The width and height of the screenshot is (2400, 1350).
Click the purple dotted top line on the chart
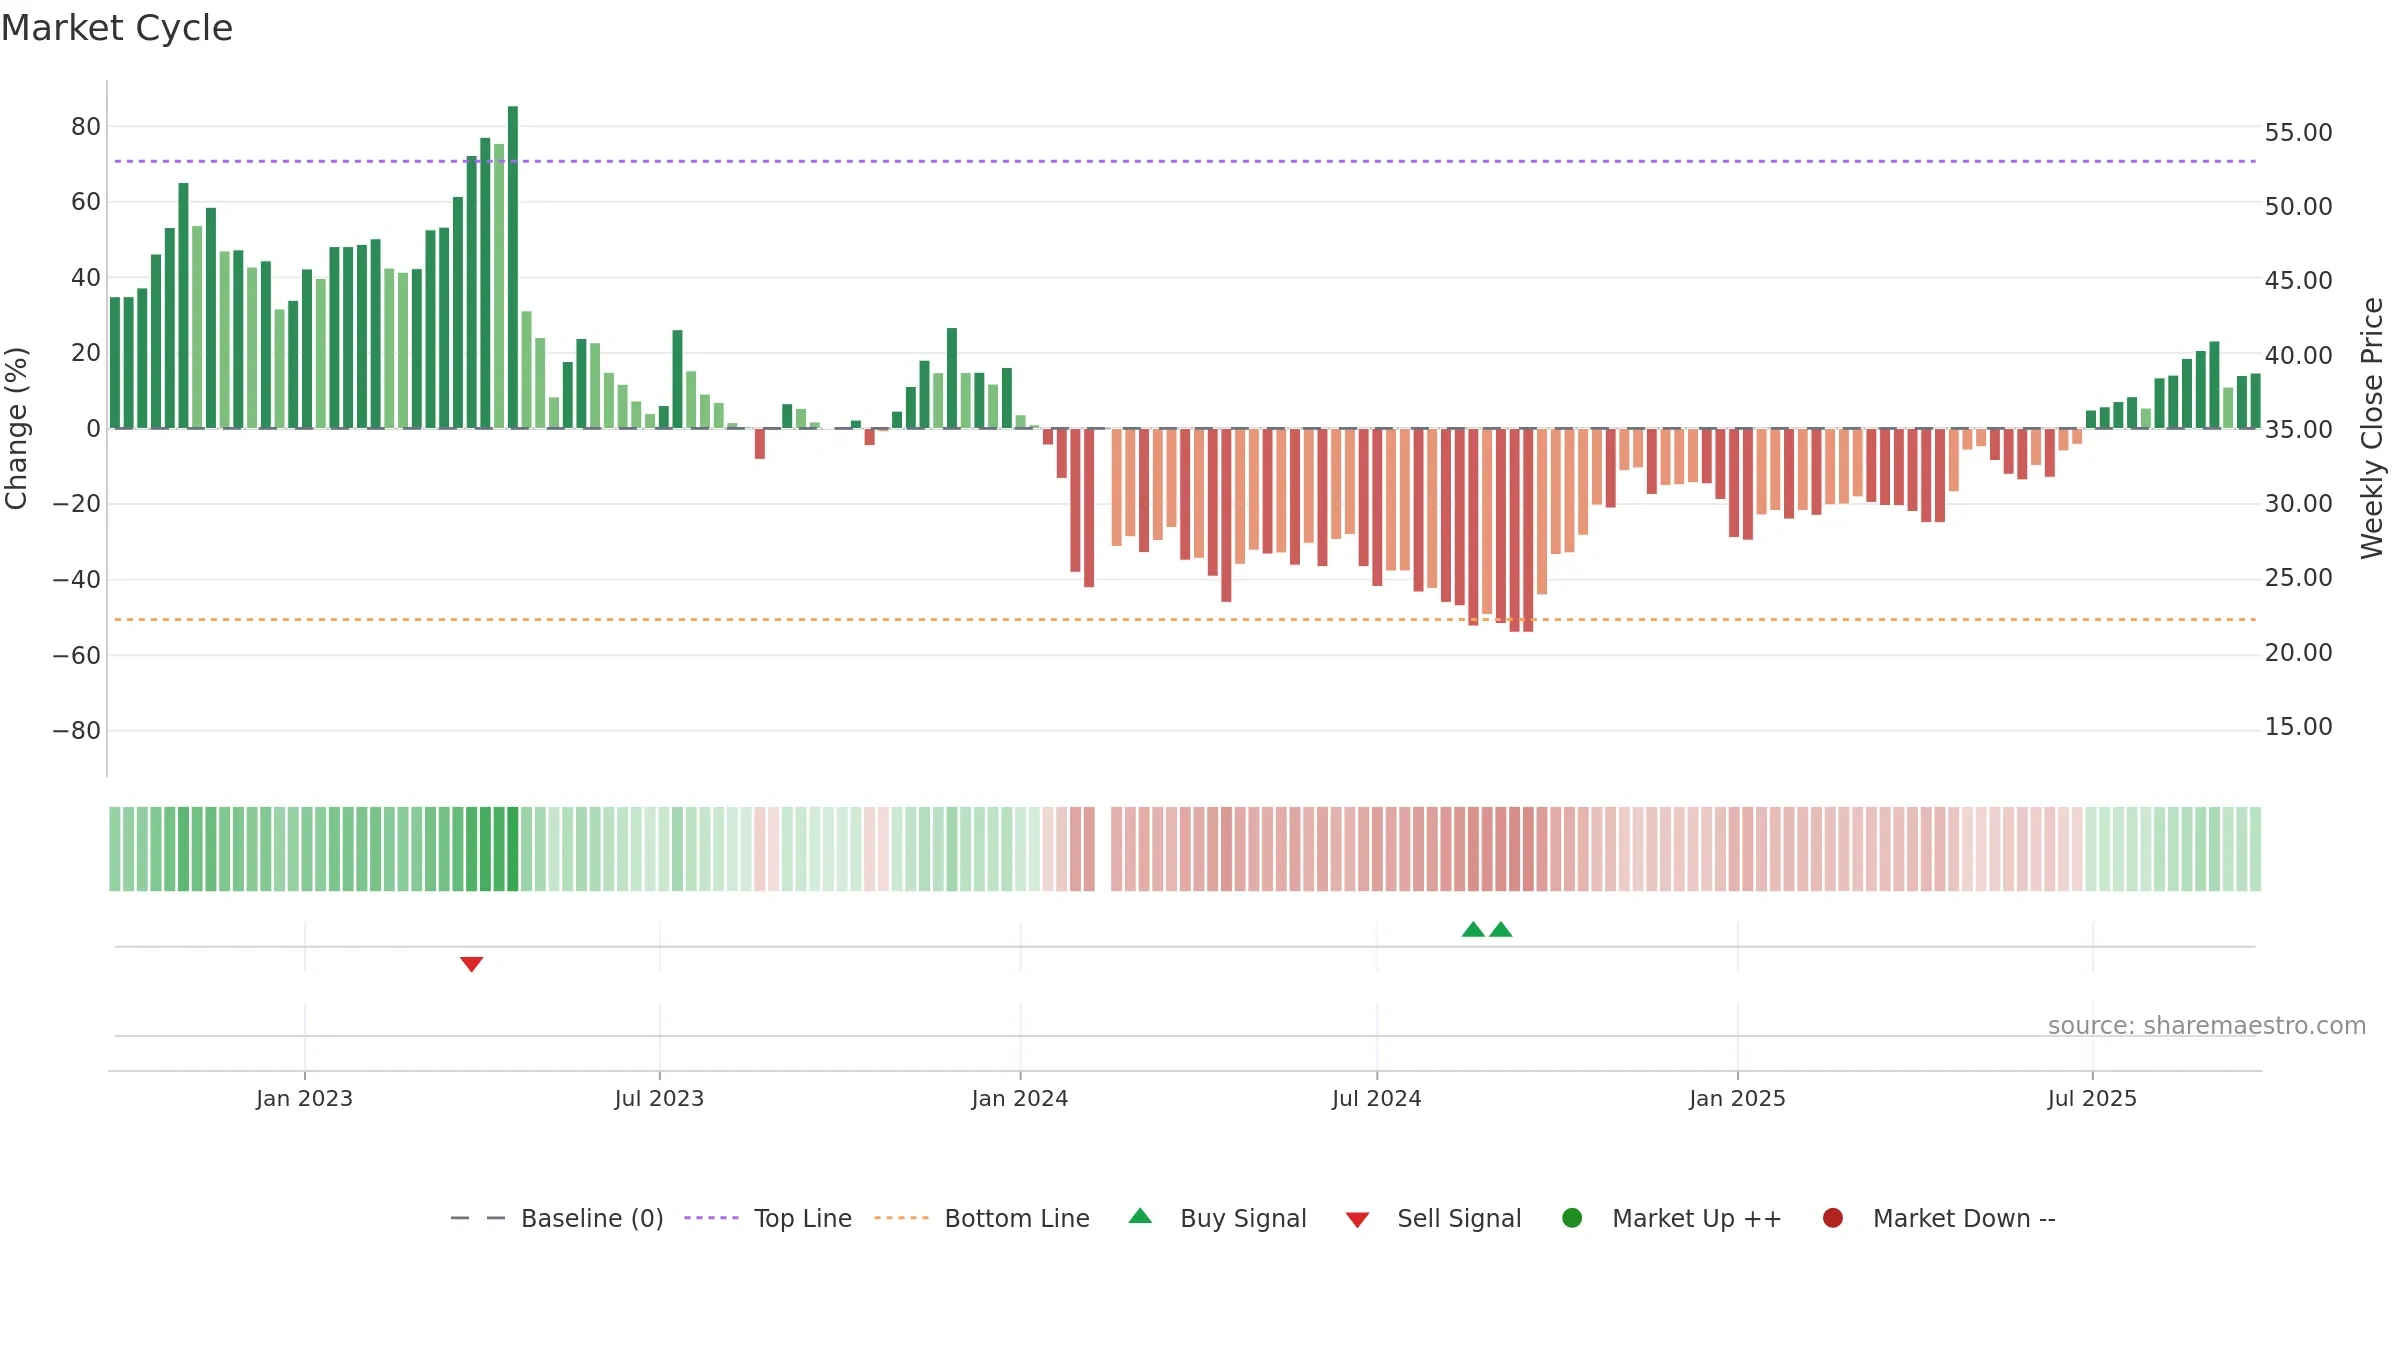click(x=1185, y=161)
